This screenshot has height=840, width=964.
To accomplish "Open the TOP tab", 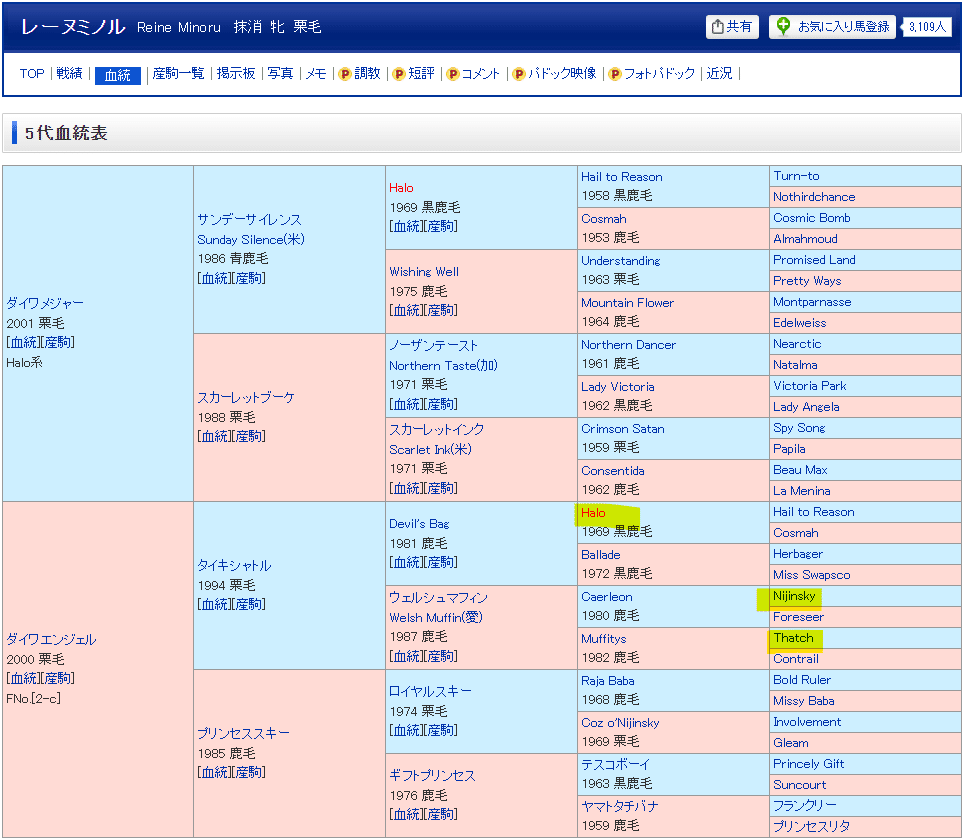I will (x=32, y=74).
